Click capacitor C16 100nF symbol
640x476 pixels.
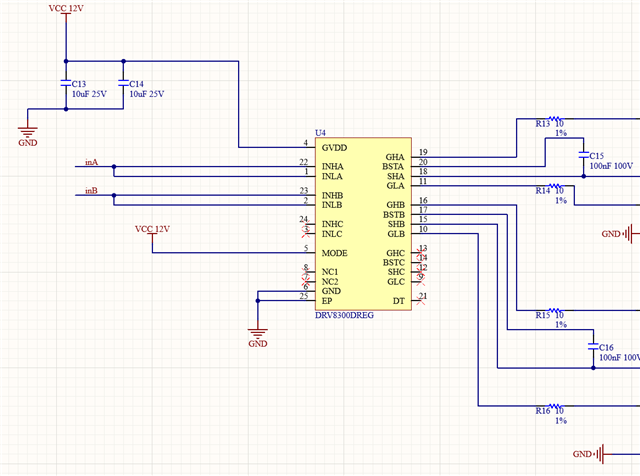point(593,347)
